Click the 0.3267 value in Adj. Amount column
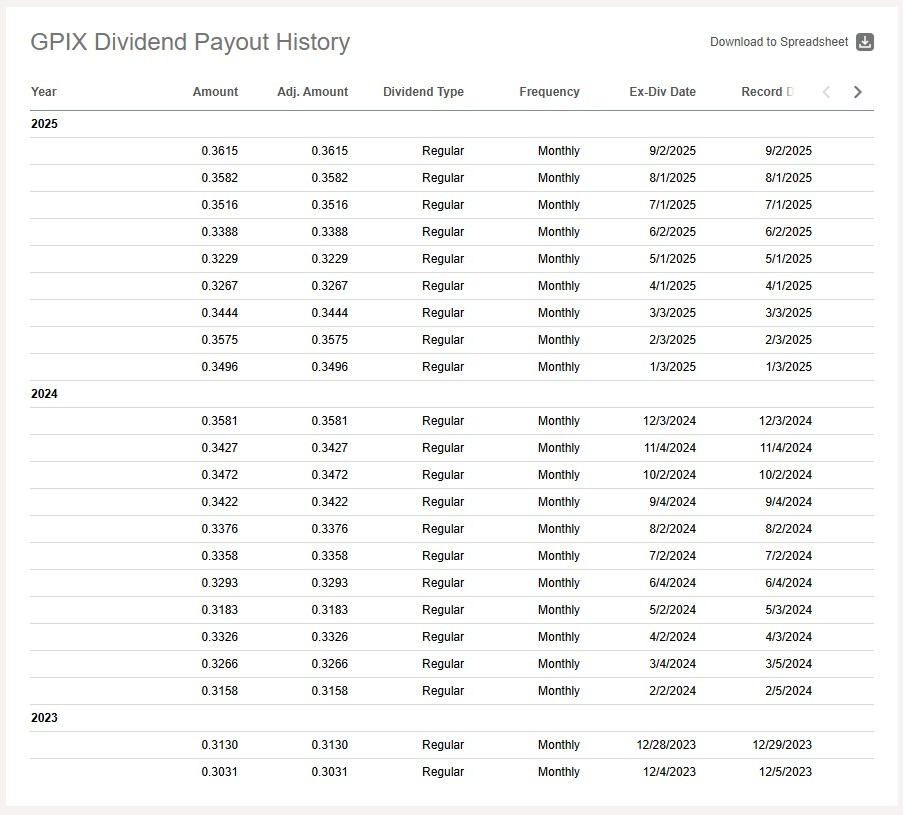The height and width of the screenshot is (815, 903). click(x=329, y=286)
